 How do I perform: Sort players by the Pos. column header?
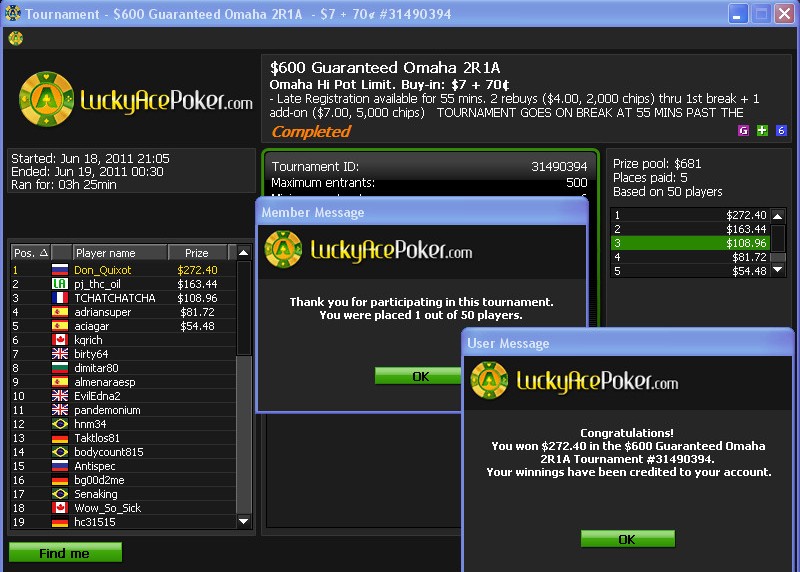pos(31,253)
